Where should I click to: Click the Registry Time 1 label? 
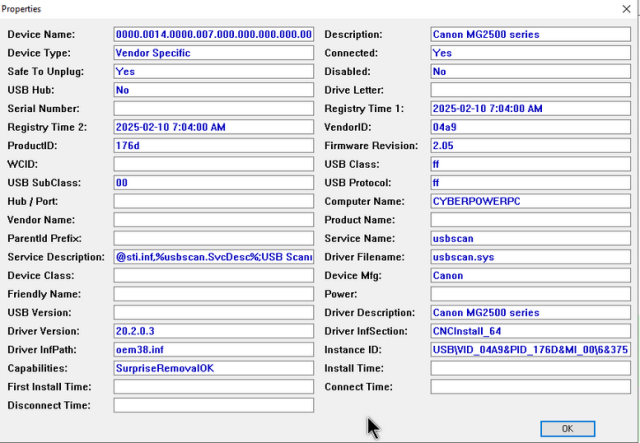pos(364,109)
